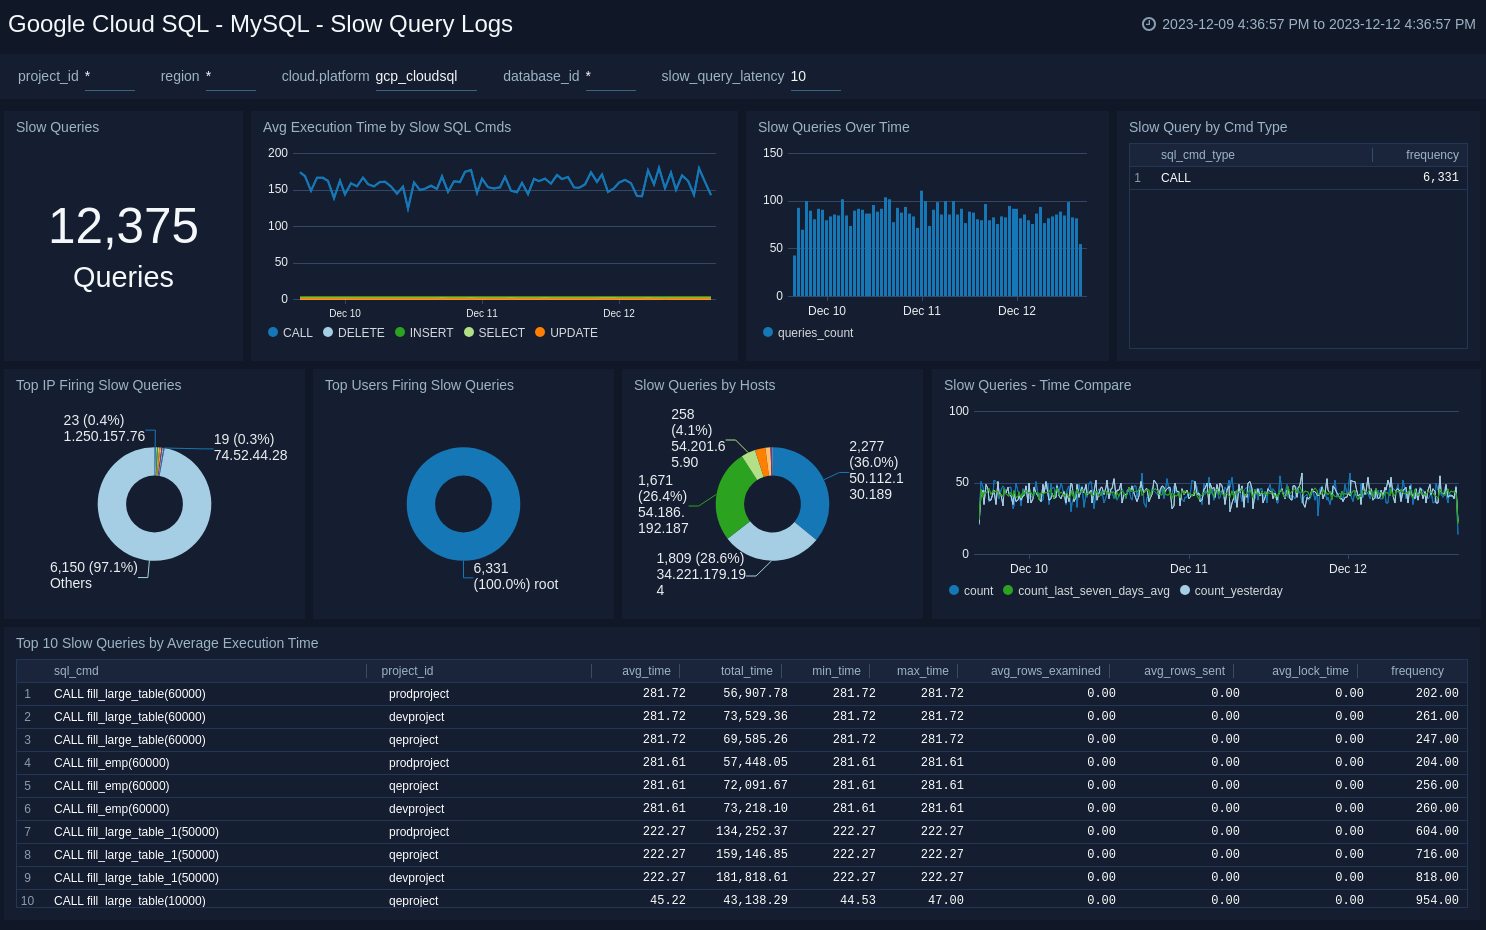Click row 1 sql_cmd CALL fill_large_table(60000)

pos(129,694)
